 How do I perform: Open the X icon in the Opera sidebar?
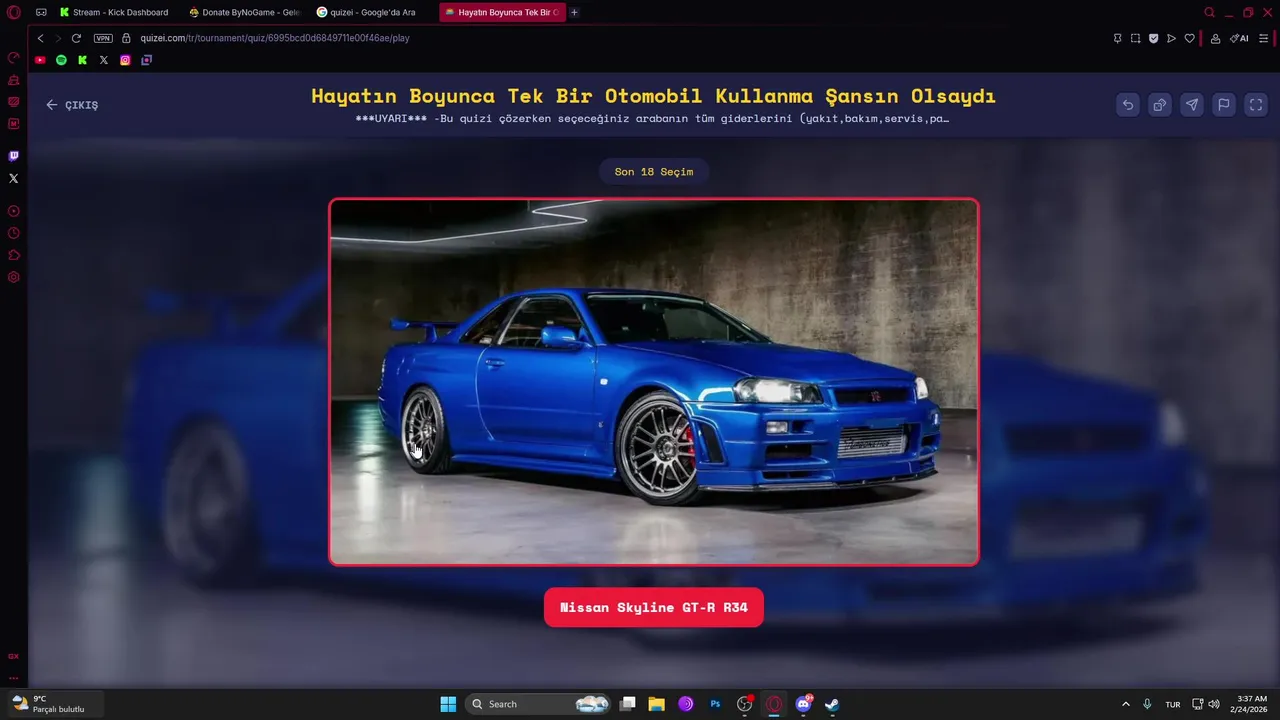pyautogui.click(x=14, y=178)
